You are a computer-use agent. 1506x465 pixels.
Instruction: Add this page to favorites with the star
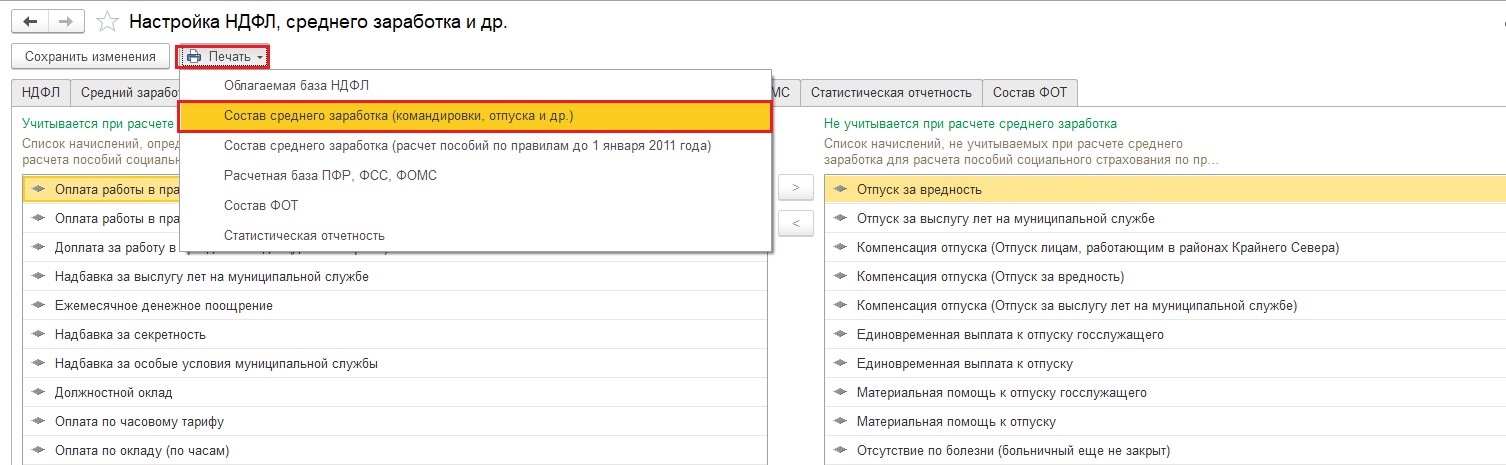point(108,21)
